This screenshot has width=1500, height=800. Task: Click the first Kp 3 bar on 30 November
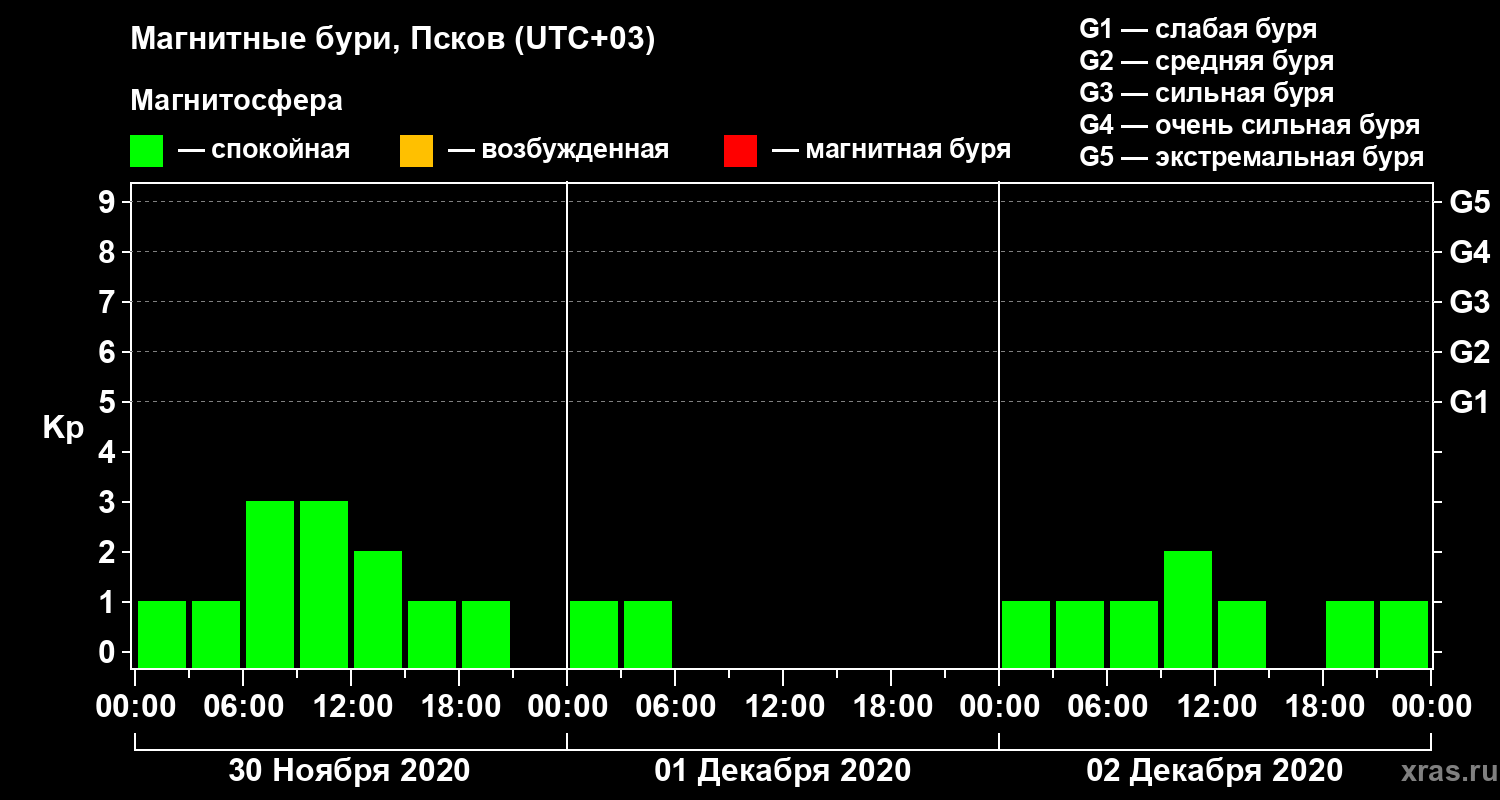[270, 584]
